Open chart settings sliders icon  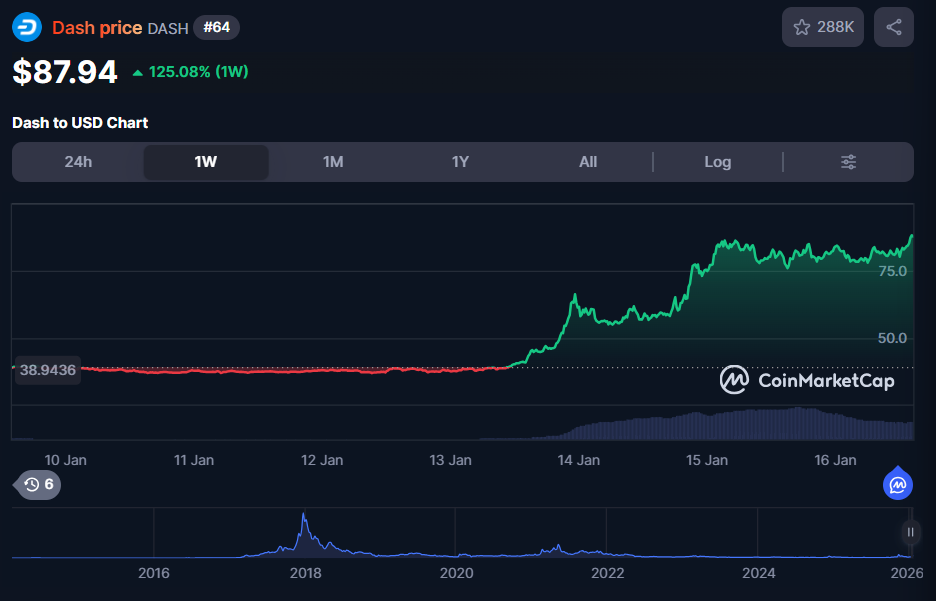(848, 162)
